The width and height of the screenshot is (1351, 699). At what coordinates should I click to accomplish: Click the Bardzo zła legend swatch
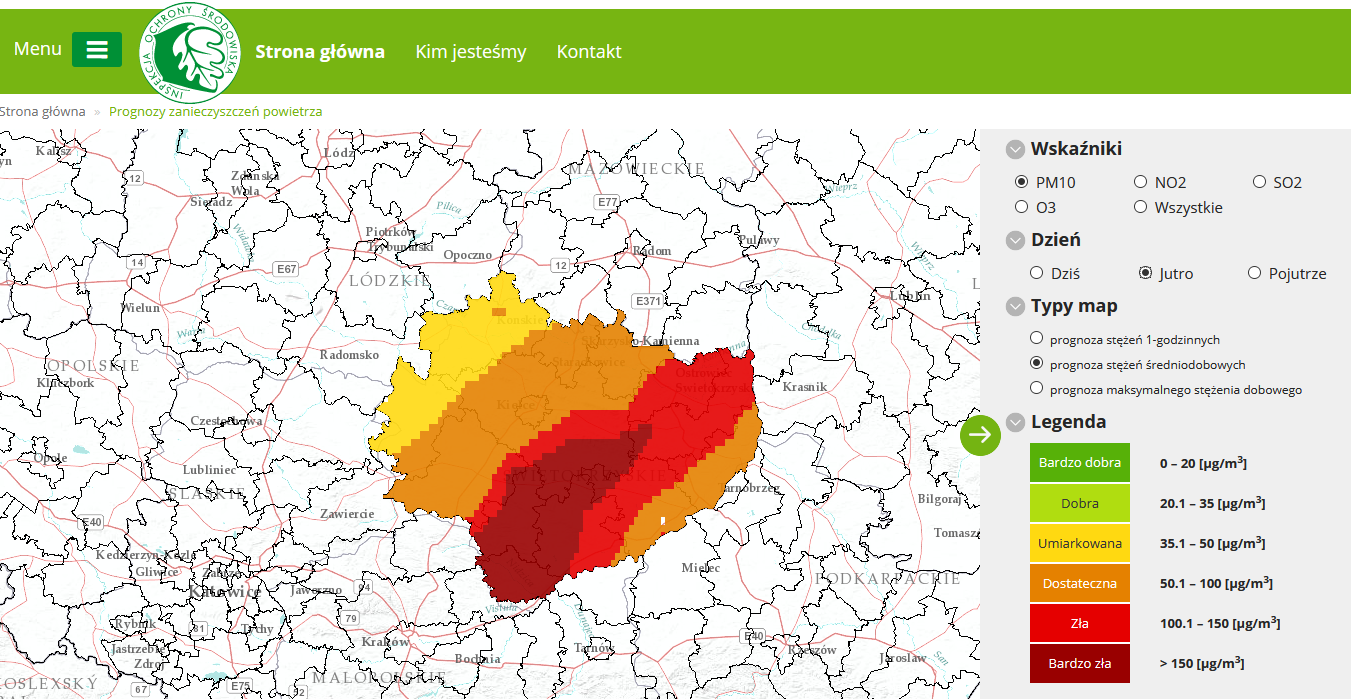point(1080,663)
